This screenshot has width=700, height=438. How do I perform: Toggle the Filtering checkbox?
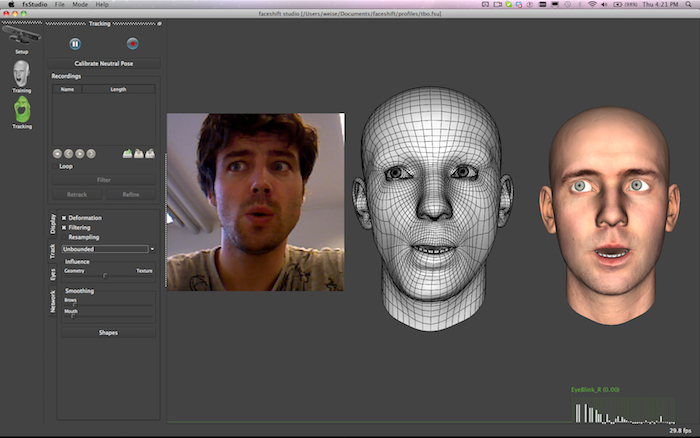(65, 227)
